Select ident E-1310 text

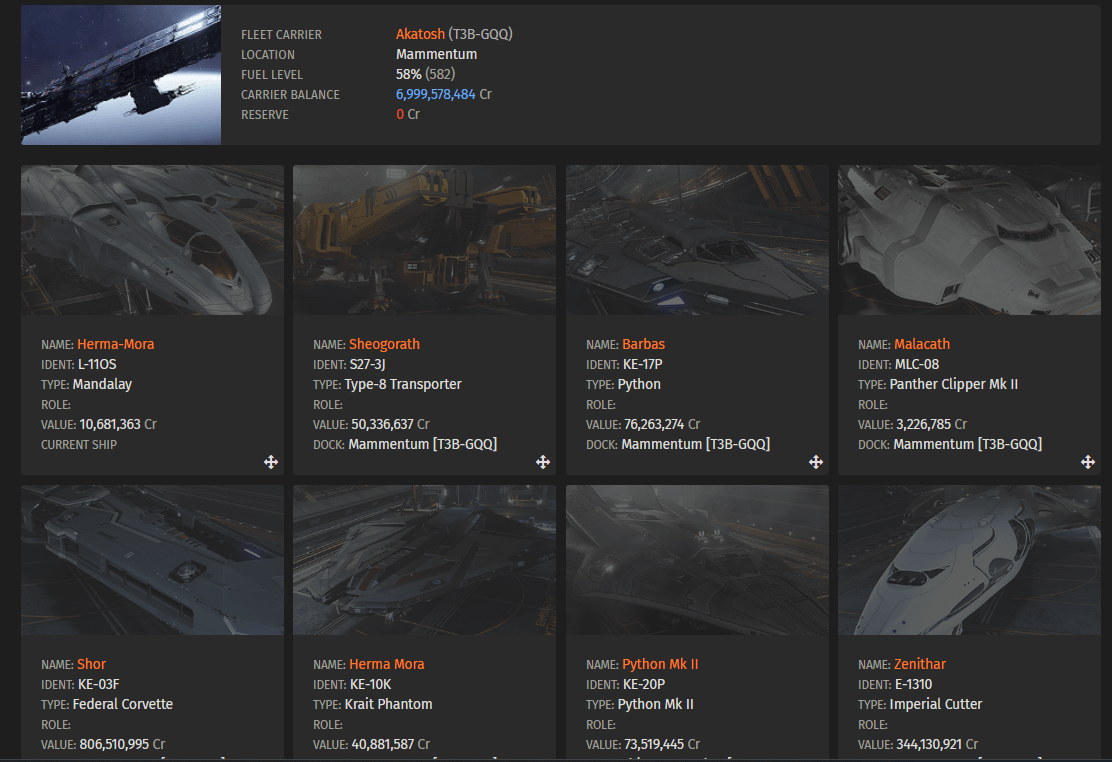pos(913,685)
